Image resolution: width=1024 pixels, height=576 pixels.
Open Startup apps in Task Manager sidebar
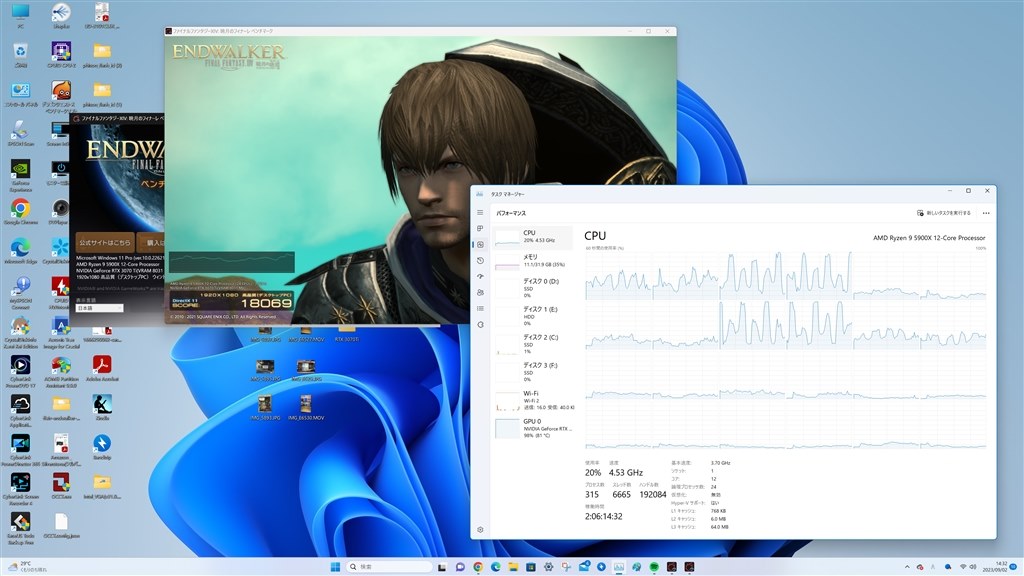[480, 276]
